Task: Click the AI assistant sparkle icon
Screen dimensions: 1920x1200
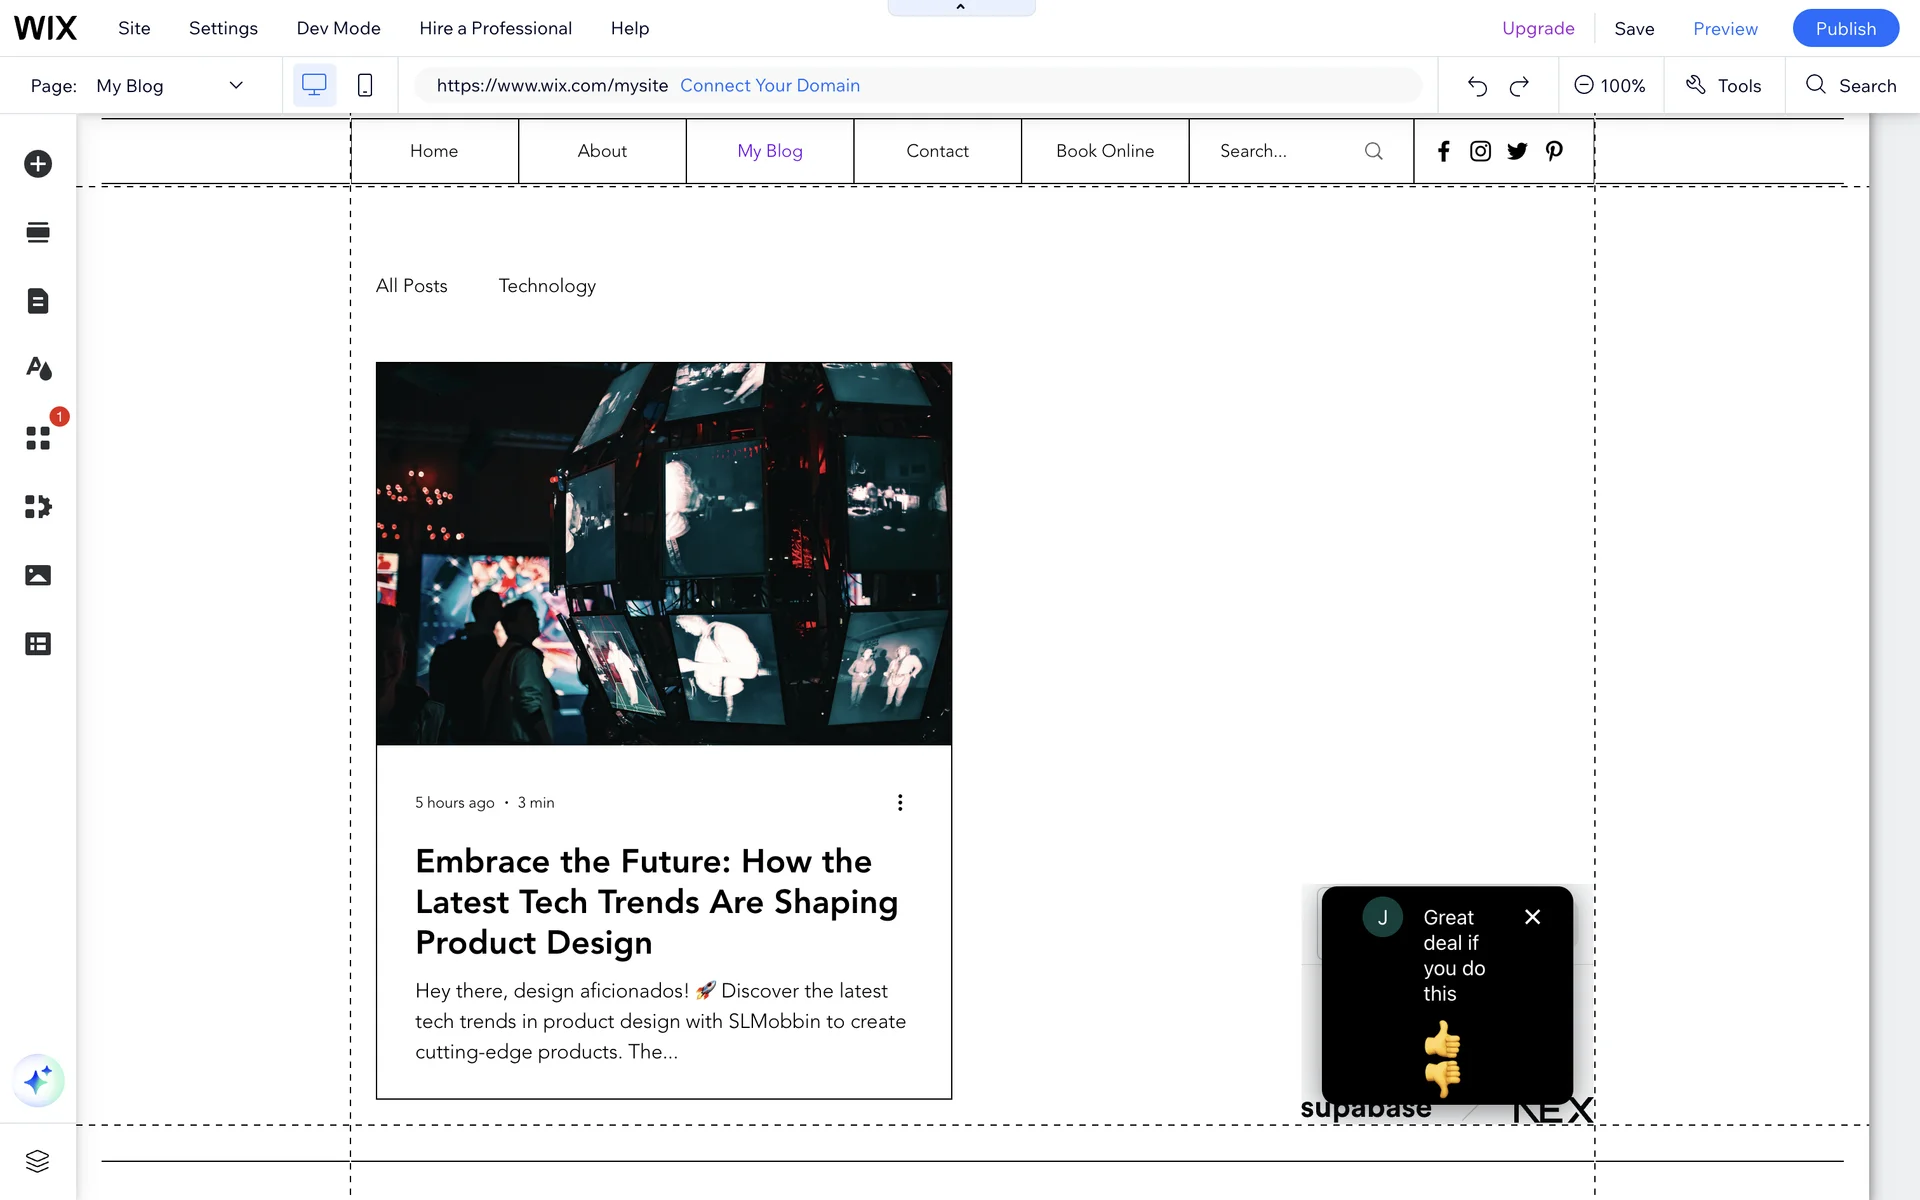Action: coord(38,1081)
